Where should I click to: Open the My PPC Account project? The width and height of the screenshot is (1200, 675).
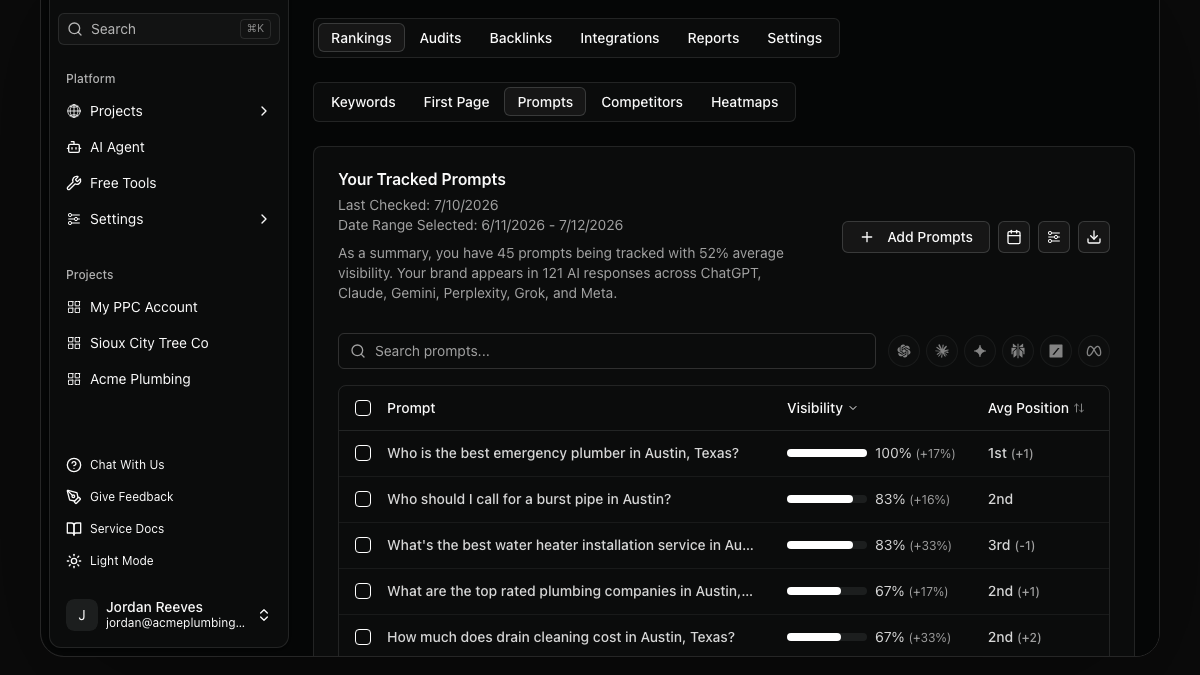click(144, 307)
